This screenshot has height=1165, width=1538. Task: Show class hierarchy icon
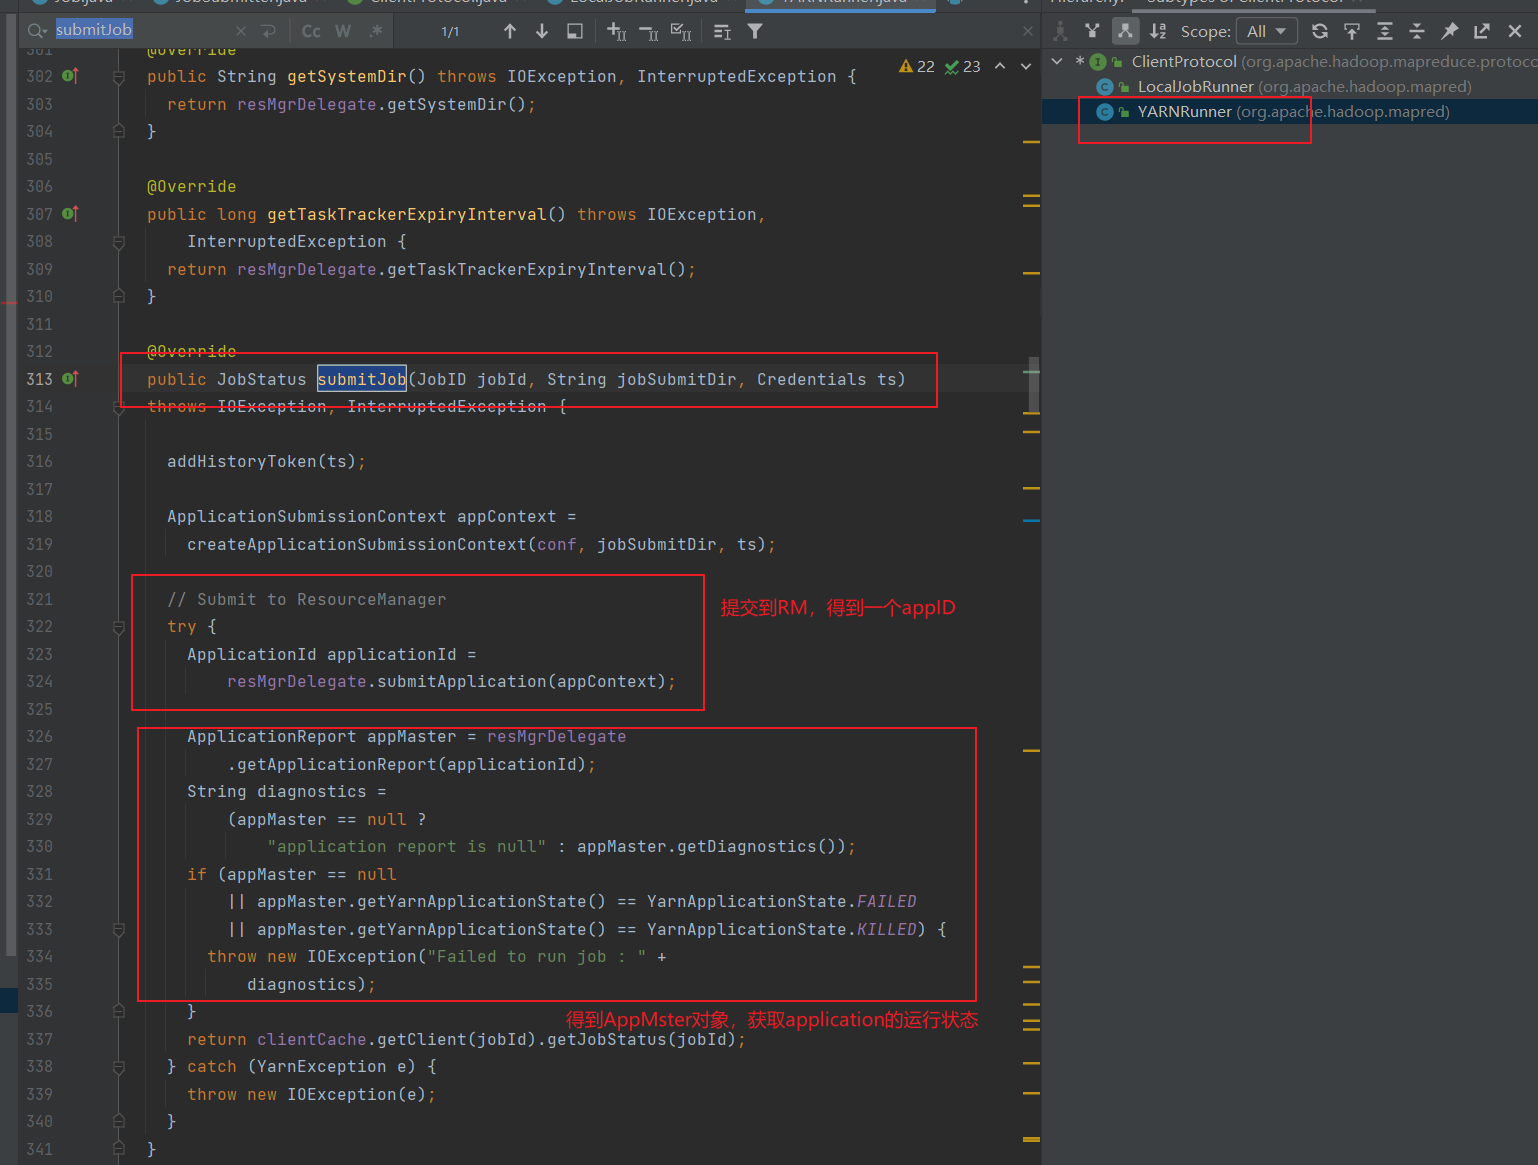pos(1060,31)
